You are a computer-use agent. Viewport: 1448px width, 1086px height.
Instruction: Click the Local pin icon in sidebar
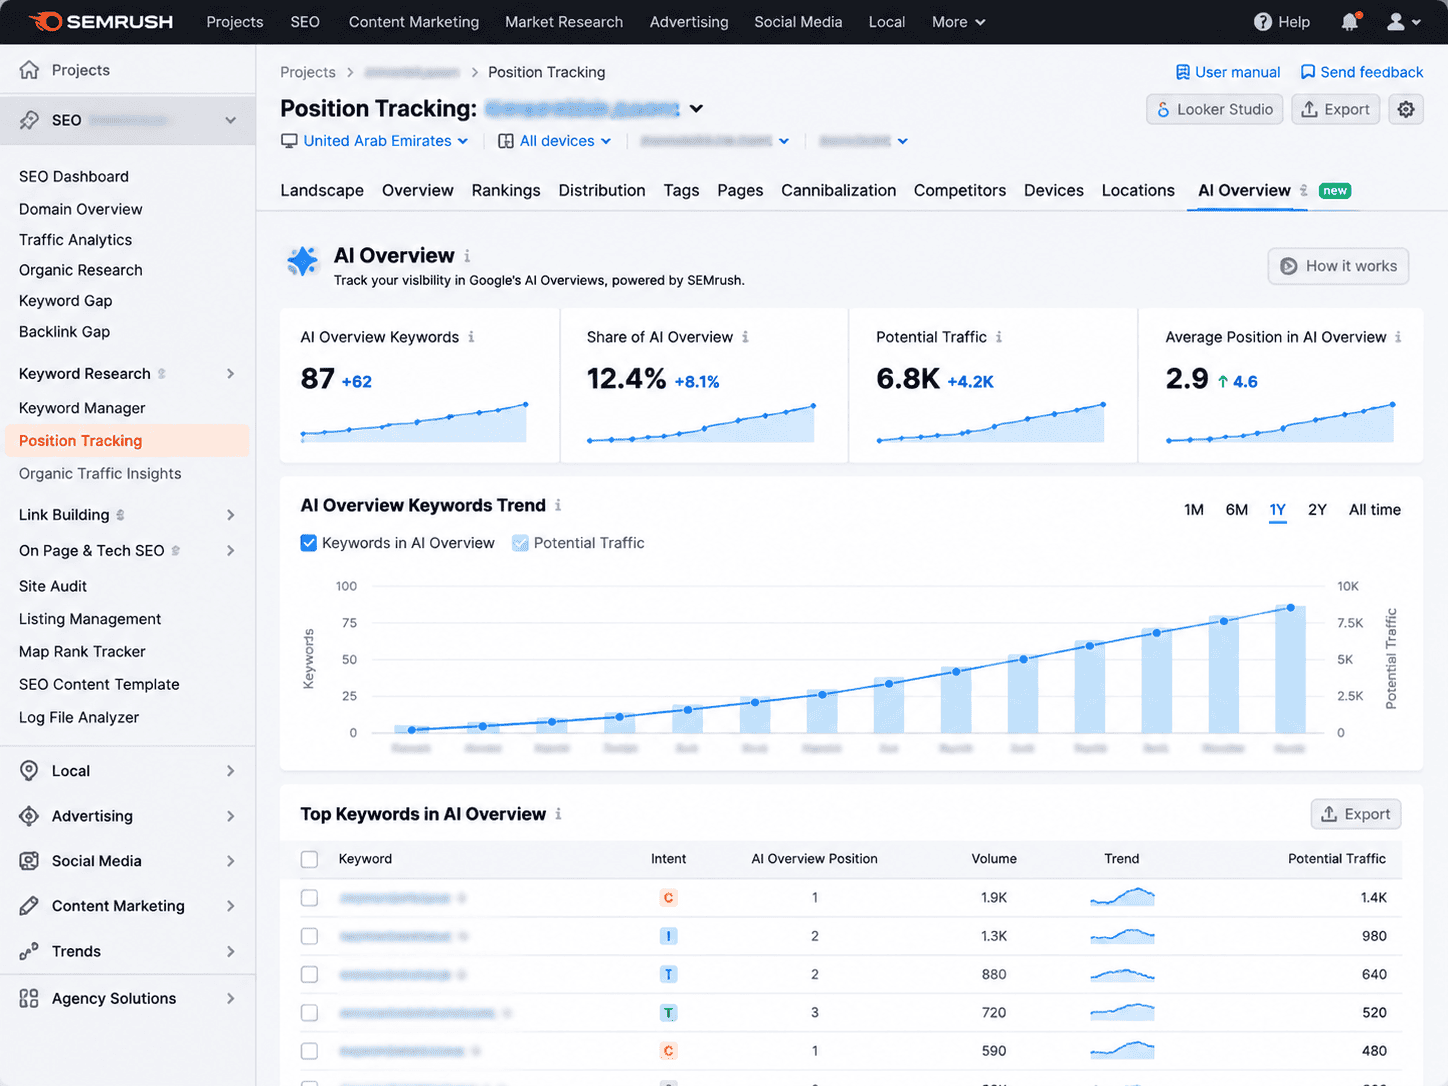[30, 771]
